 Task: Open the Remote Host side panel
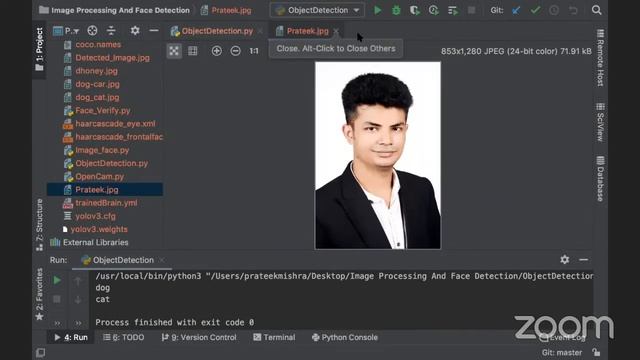tap(600, 58)
